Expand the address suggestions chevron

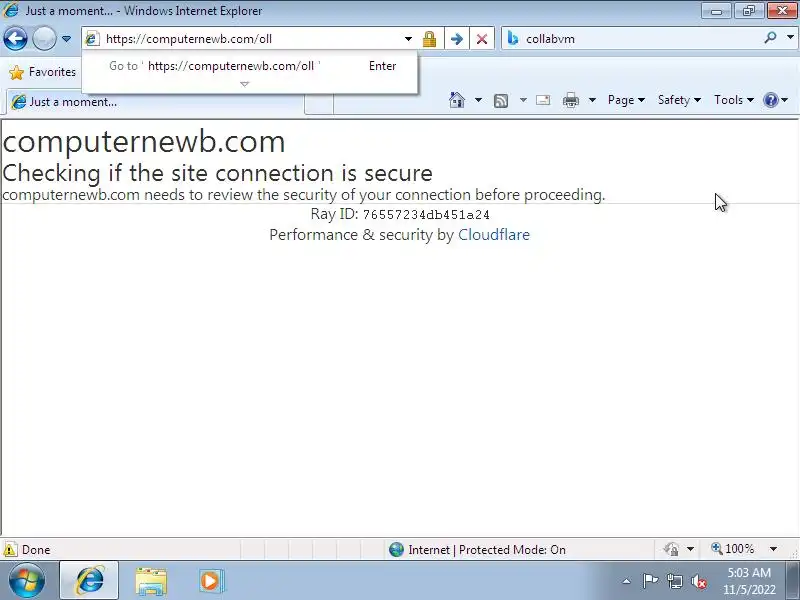(x=244, y=84)
